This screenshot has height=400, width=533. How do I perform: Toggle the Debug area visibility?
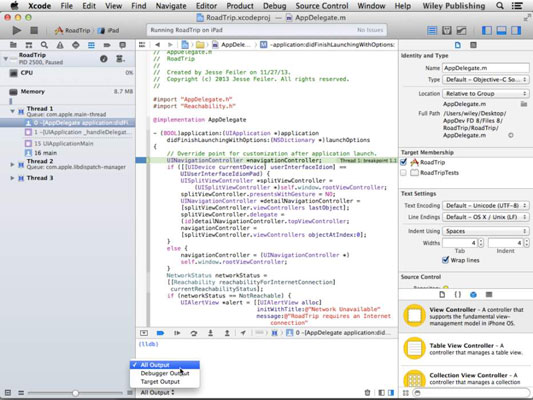click(x=501, y=31)
